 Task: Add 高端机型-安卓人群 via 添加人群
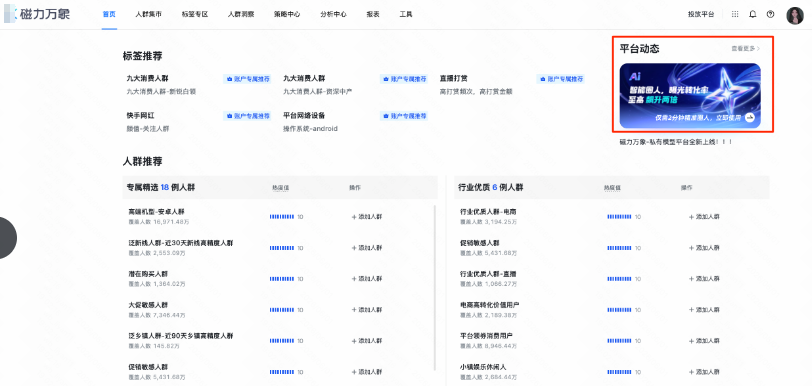[x=367, y=217]
